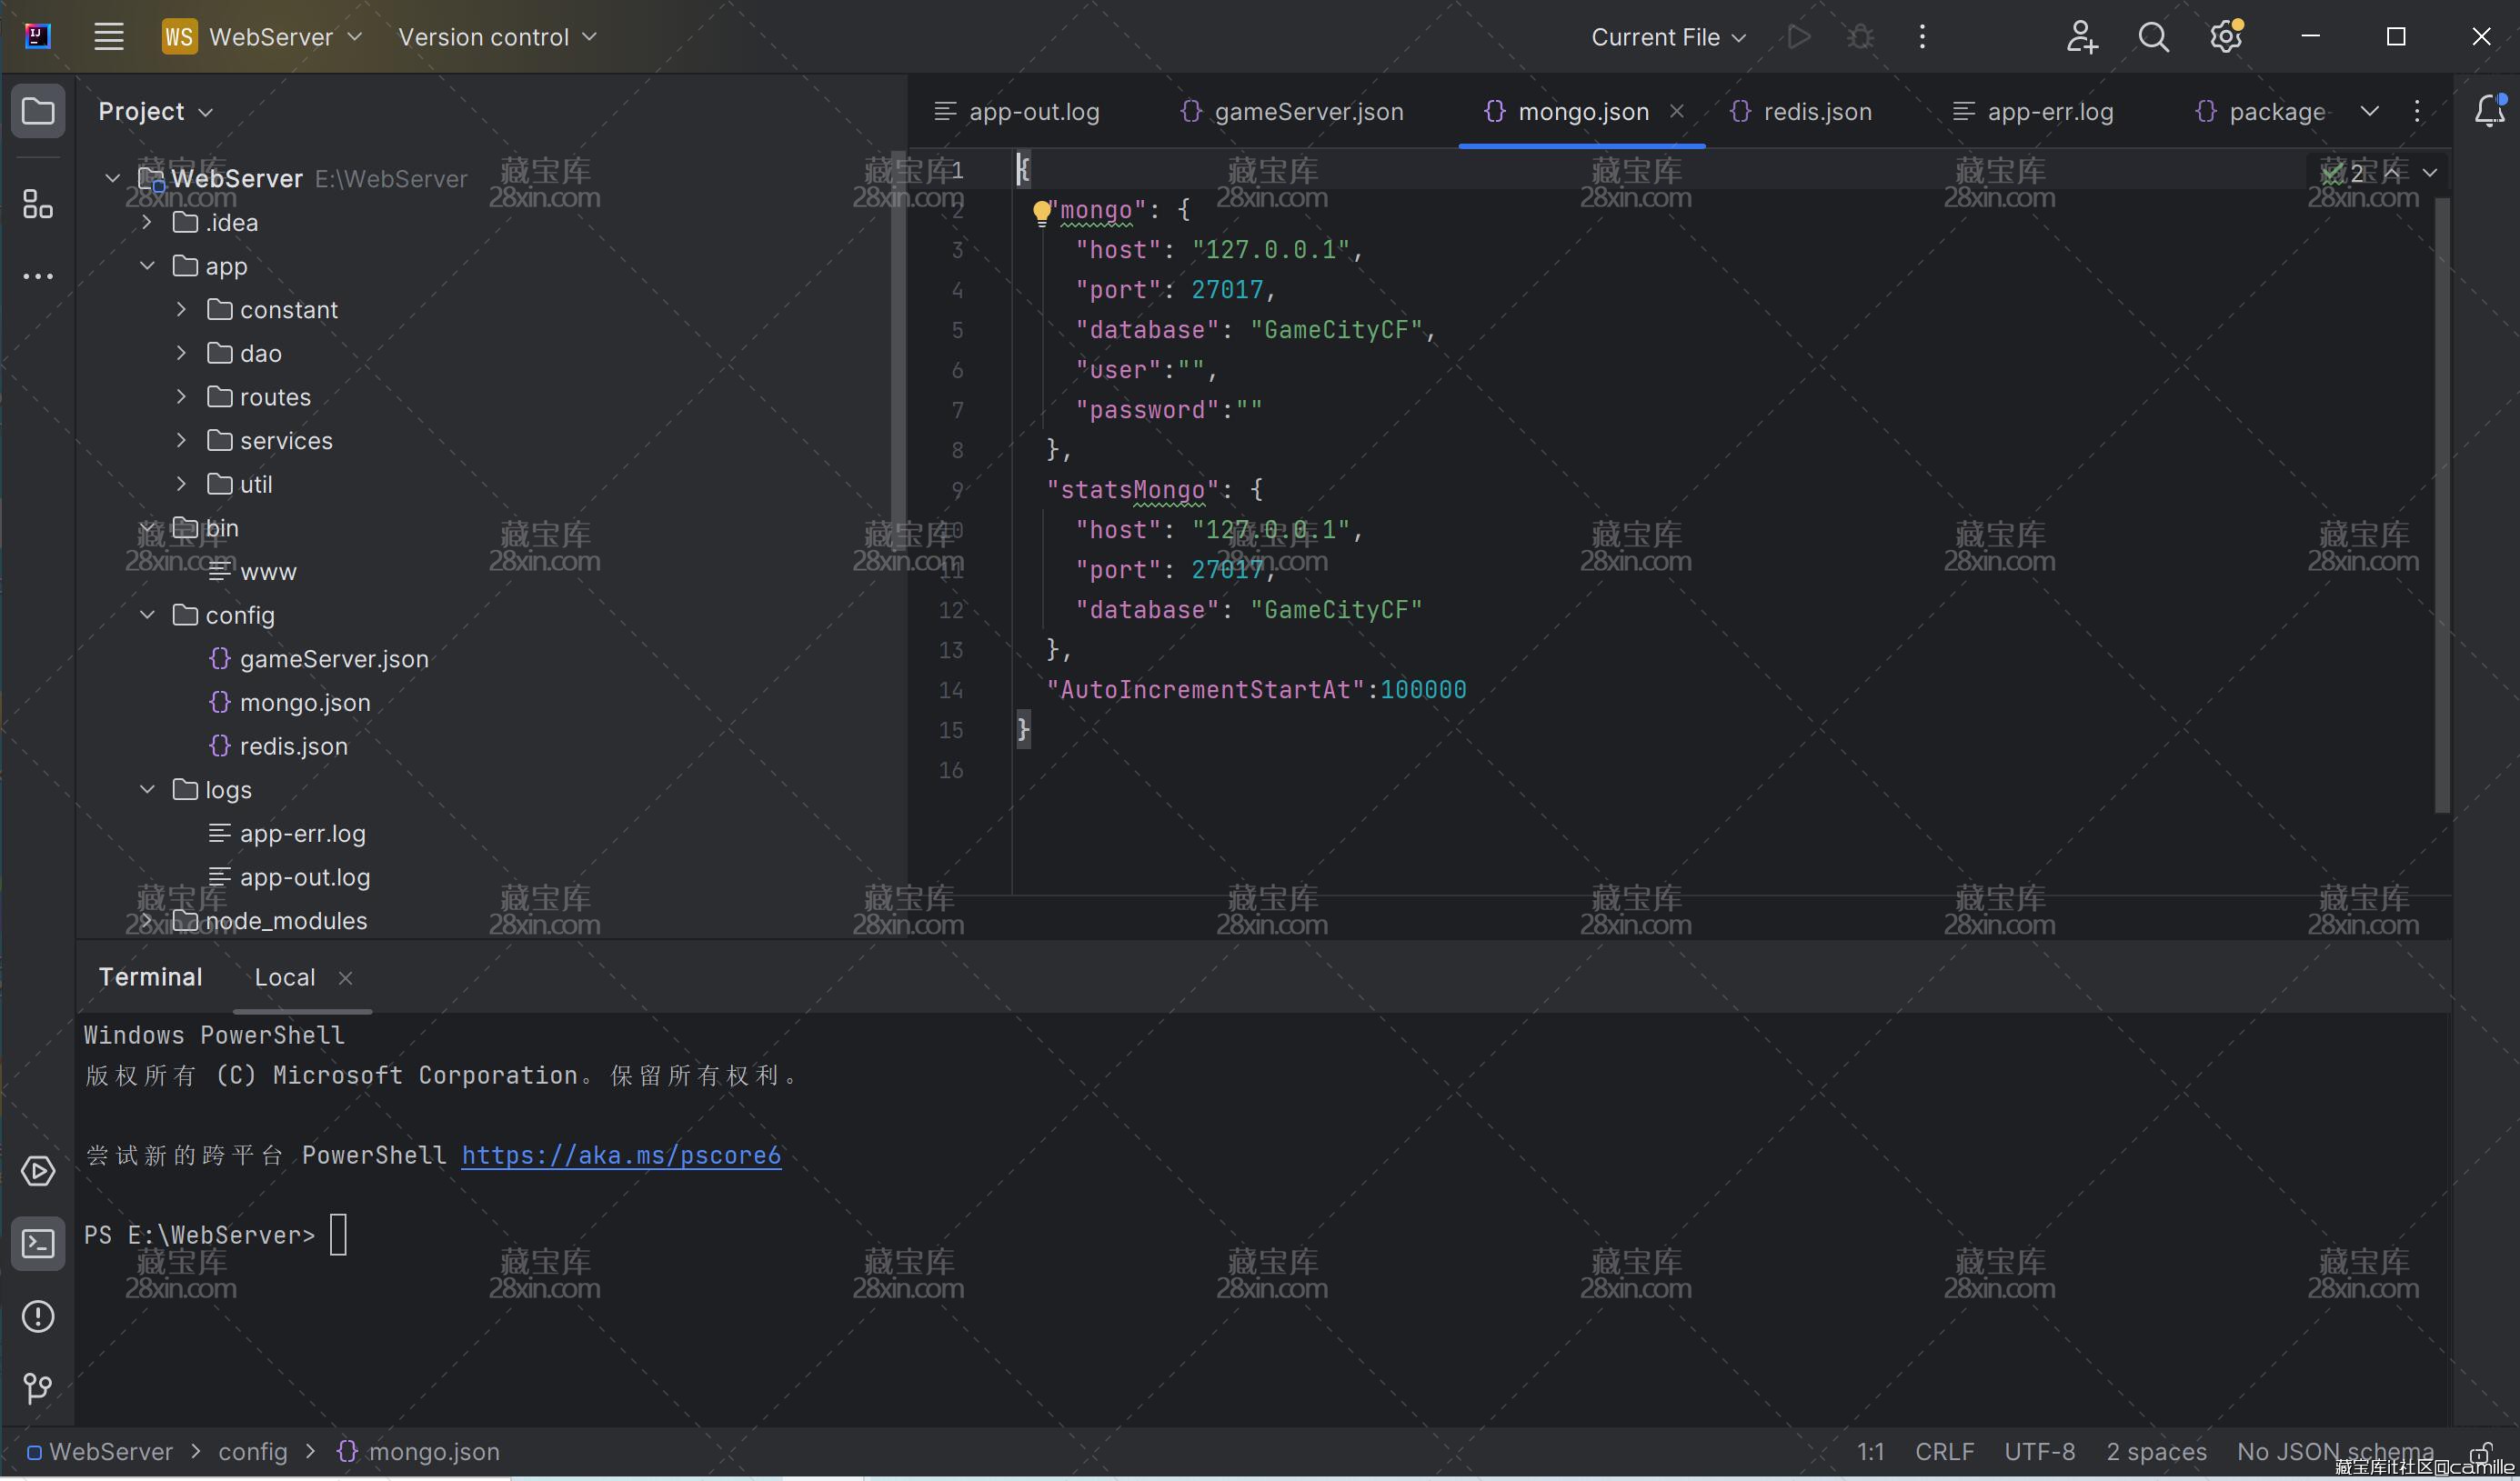Open the aka.ms/pscore6 link in terminal
Image resolution: width=2520 pixels, height=1481 pixels.
click(x=620, y=1155)
